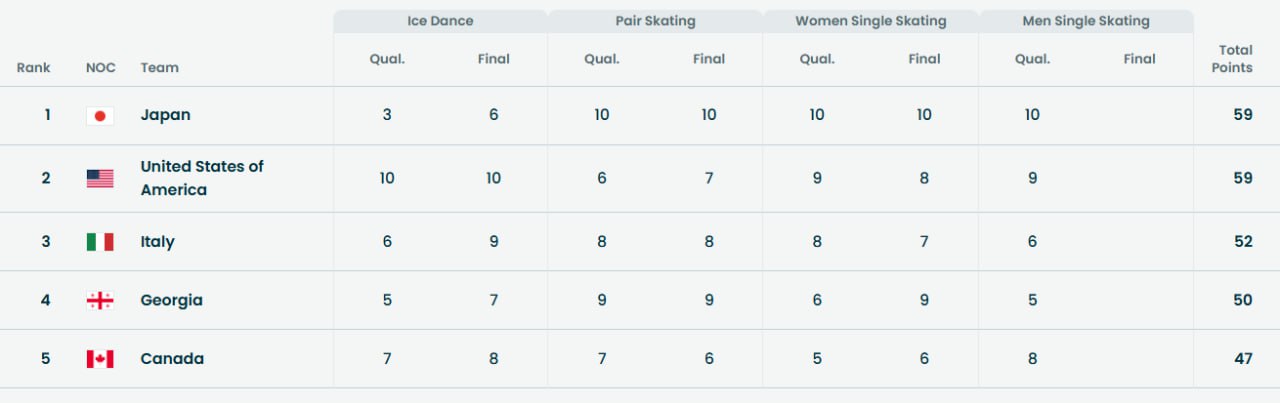This screenshot has width=1280, height=403.
Task: Sort by the Rank column header
Action: point(33,68)
